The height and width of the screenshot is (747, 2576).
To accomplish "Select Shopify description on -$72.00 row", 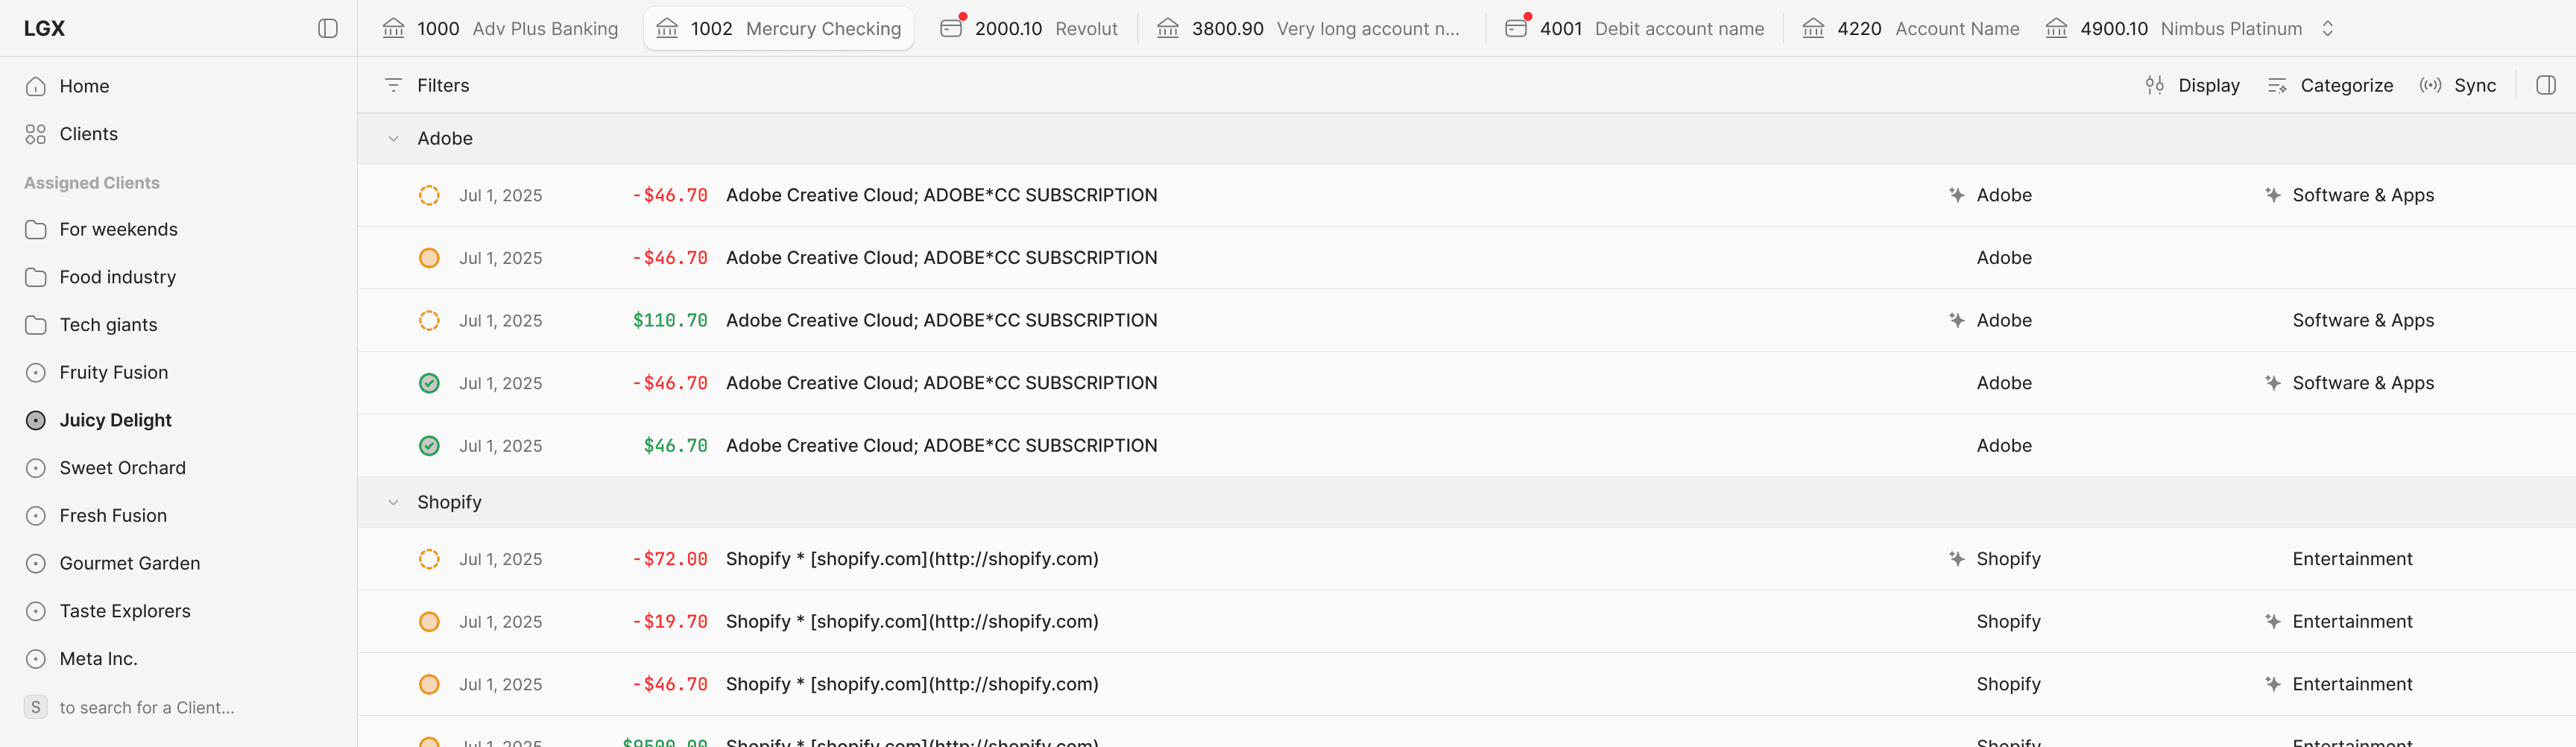I will tap(912, 559).
